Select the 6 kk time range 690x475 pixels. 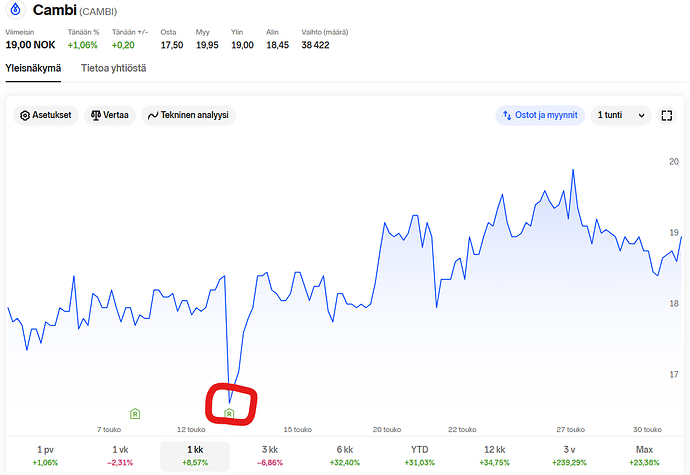pos(345,456)
